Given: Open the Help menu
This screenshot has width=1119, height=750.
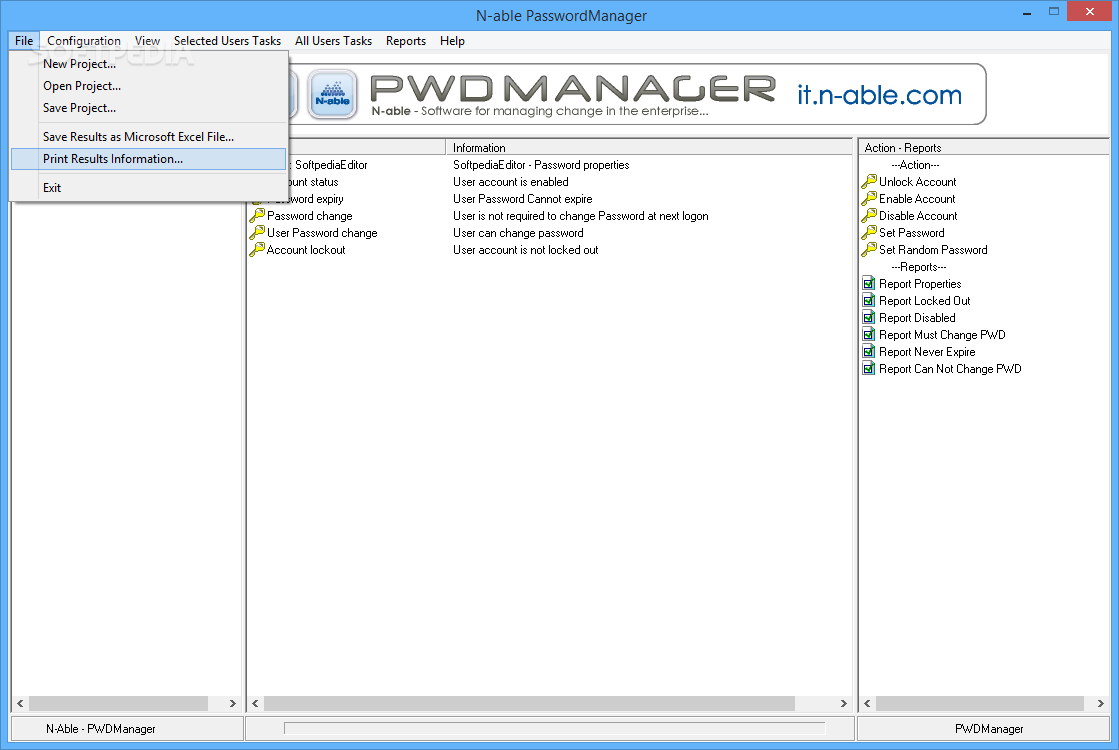Looking at the screenshot, I should [452, 41].
